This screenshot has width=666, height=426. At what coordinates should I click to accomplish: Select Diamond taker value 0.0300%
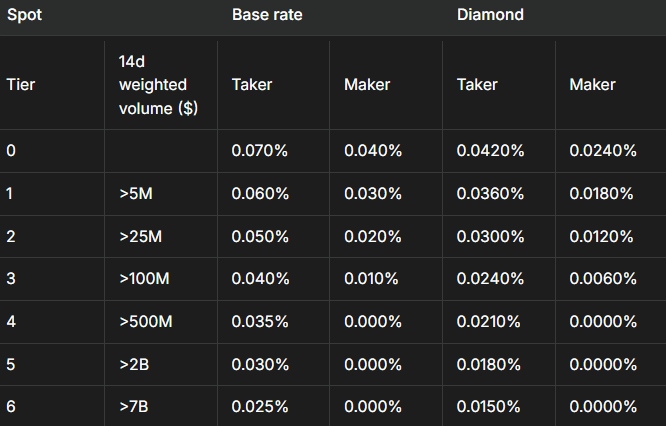pos(490,237)
